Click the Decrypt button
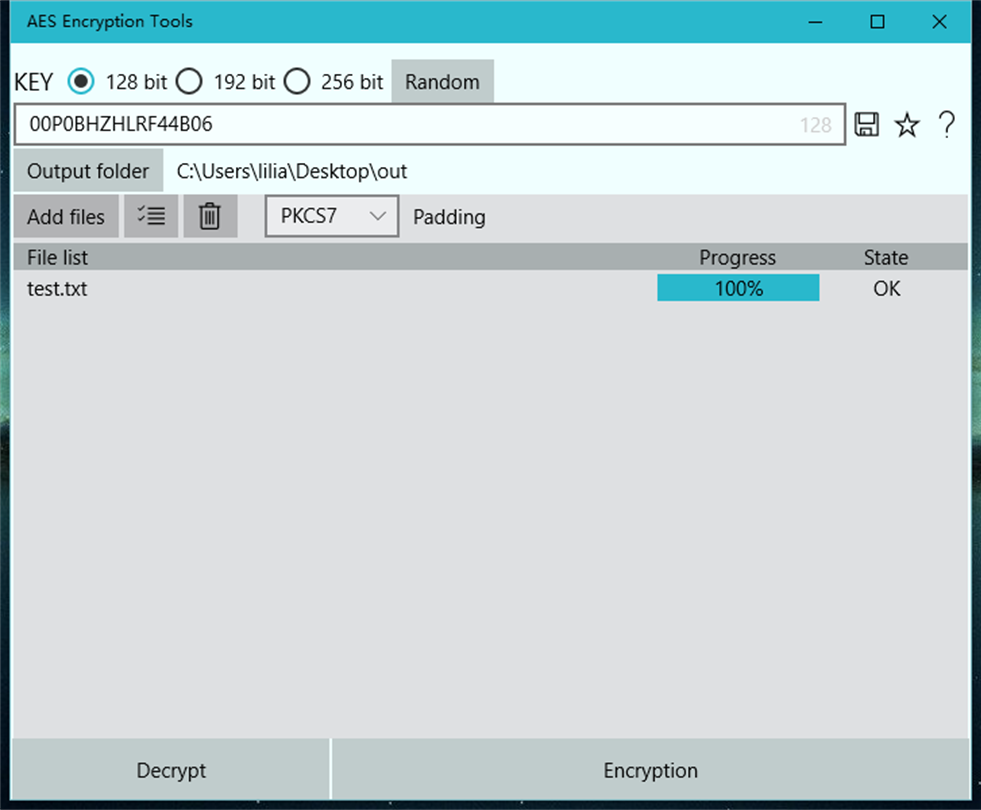Viewport: 981px width, 810px height. click(x=171, y=770)
